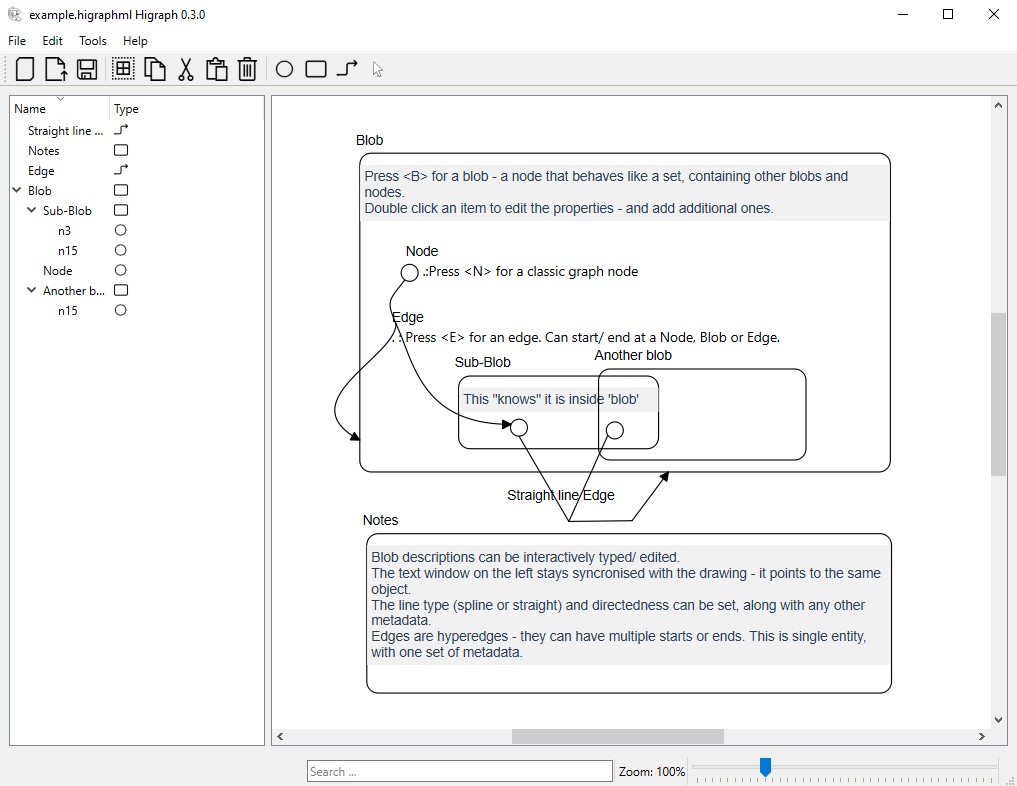The height and width of the screenshot is (786, 1017).
Task: Click the node circle inside Another blob
Action: click(615, 430)
